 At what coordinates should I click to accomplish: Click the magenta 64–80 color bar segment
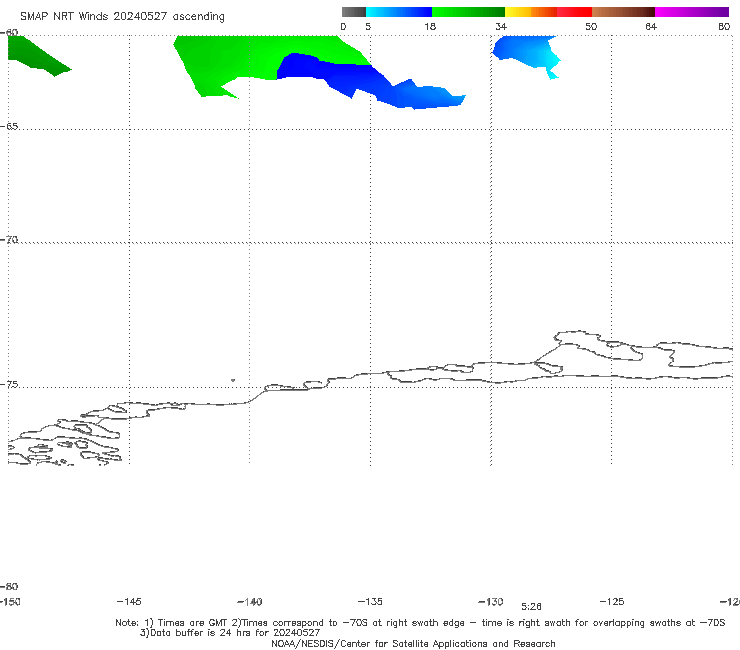[x=692, y=12]
